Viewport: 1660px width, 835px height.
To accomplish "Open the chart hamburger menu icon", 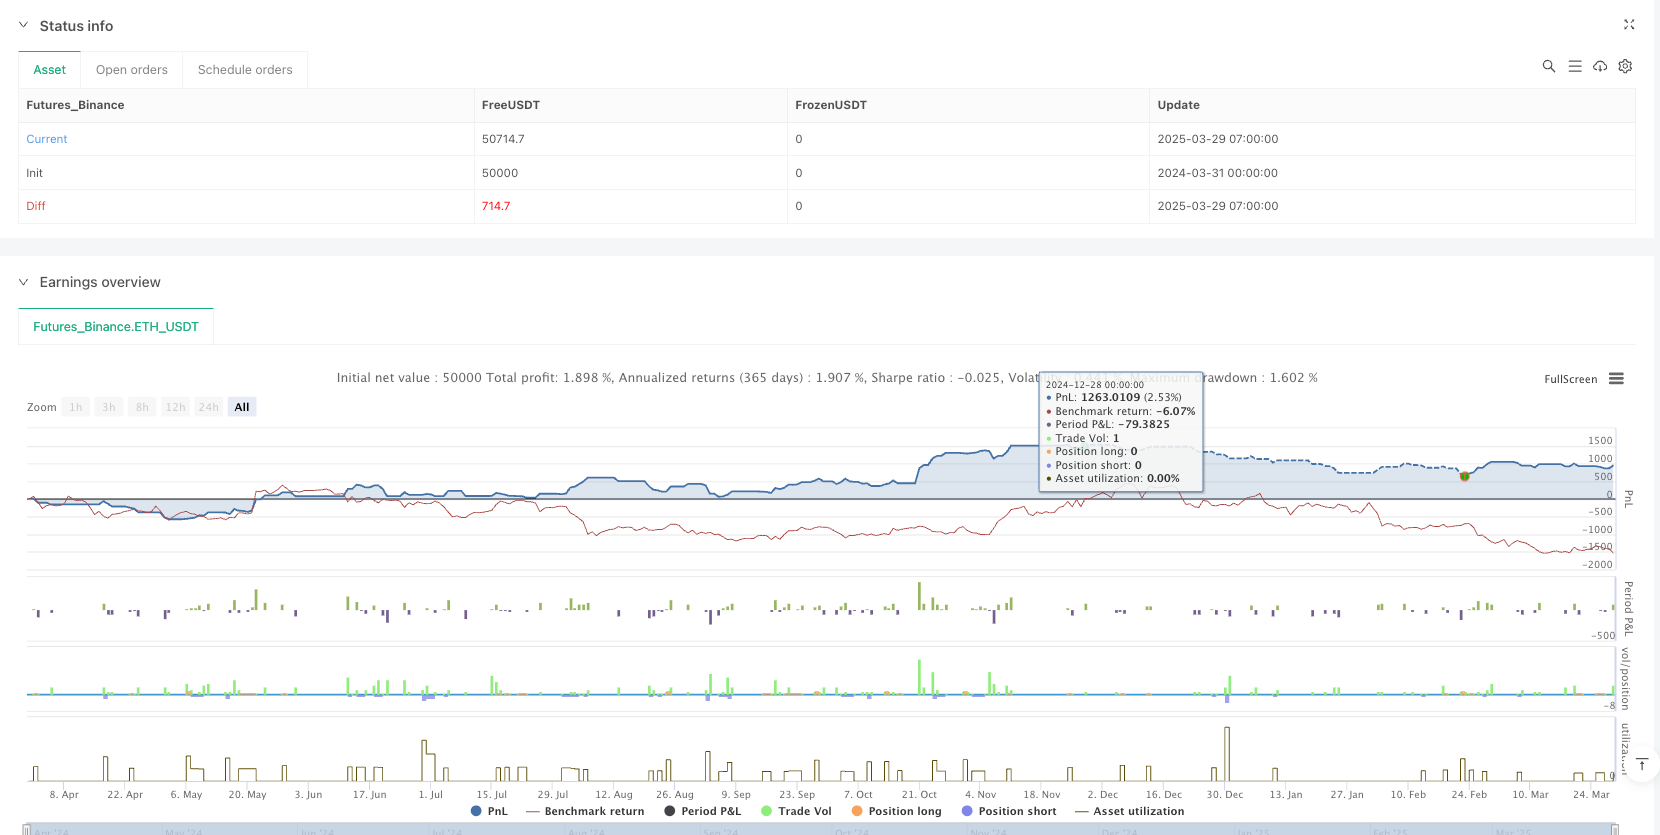I will pyautogui.click(x=1616, y=379).
